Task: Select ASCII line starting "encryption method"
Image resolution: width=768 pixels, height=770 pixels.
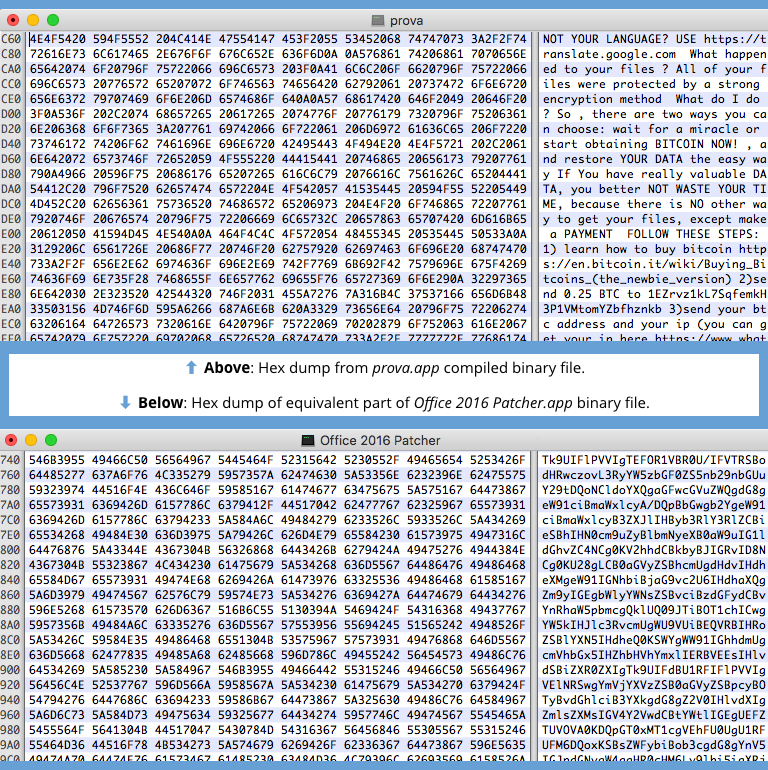Action: [651, 99]
